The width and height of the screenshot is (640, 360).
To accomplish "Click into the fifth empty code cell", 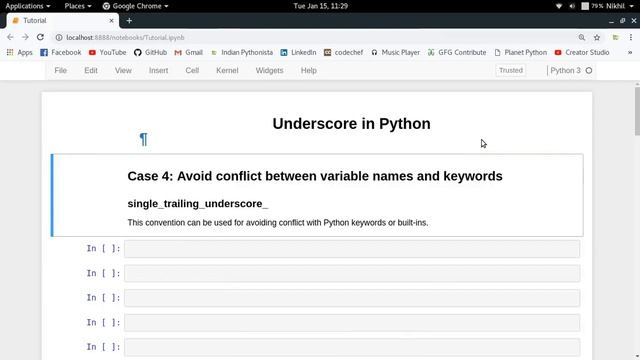I will (352, 347).
